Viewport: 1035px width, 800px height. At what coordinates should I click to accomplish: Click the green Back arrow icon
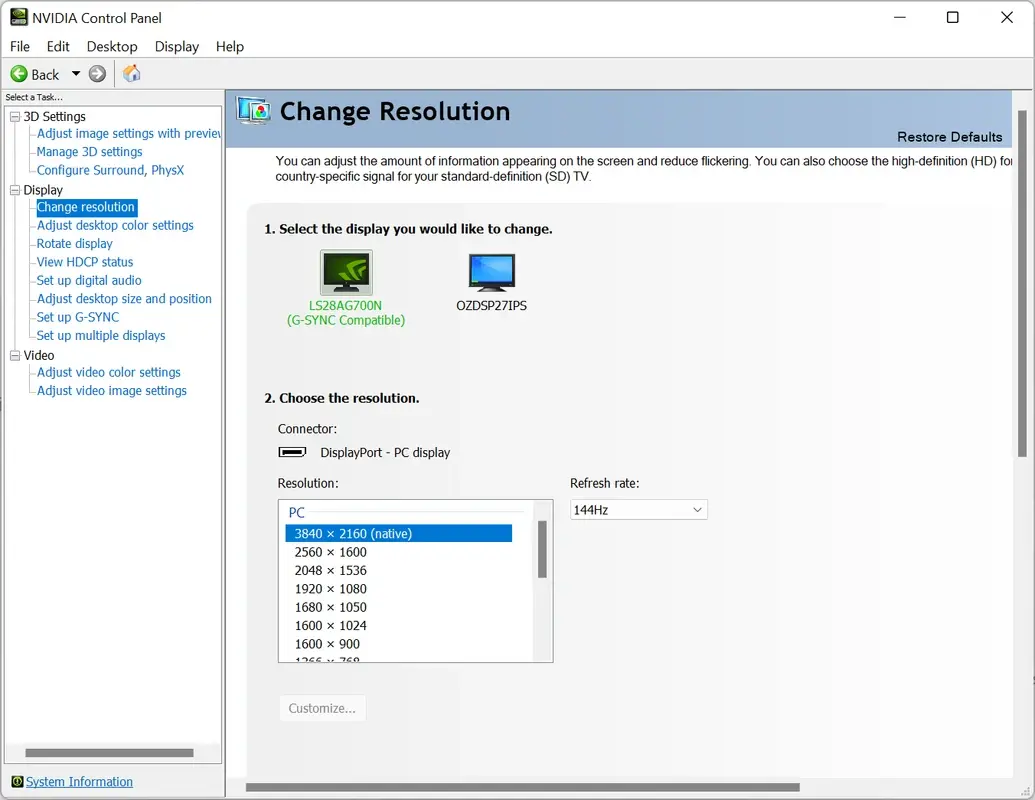pos(18,73)
